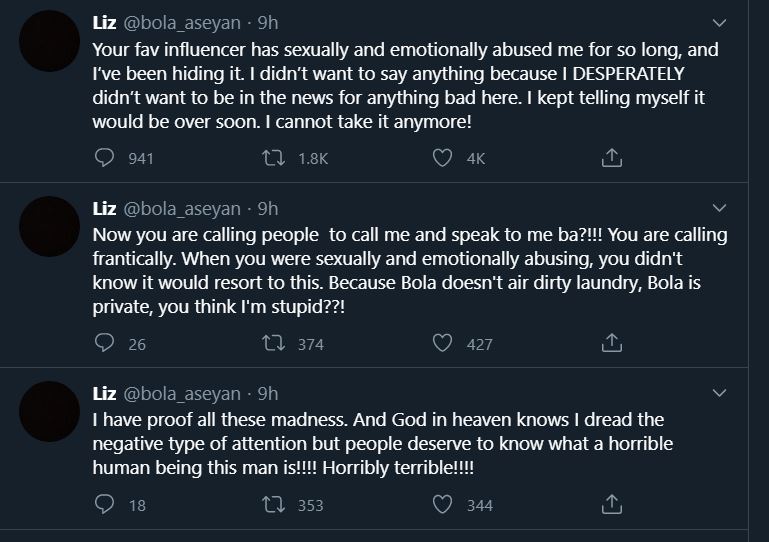
Task: Like the tweet with 427 likes
Action: pos(442,343)
